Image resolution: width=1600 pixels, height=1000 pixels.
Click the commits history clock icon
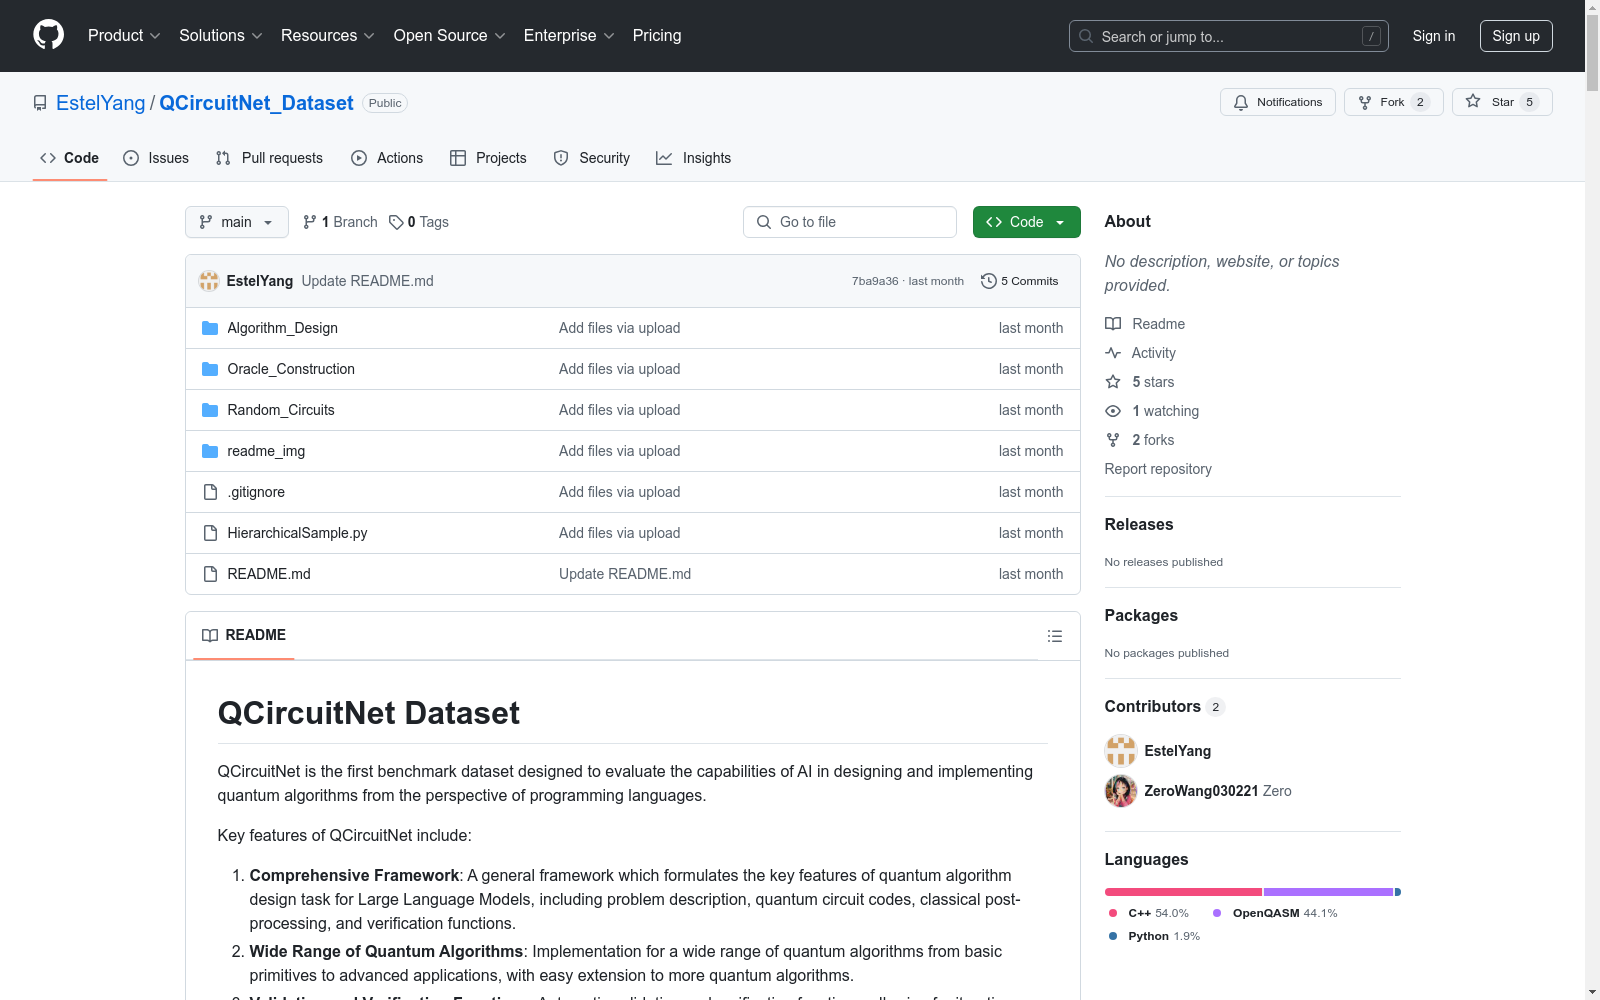[989, 281]
